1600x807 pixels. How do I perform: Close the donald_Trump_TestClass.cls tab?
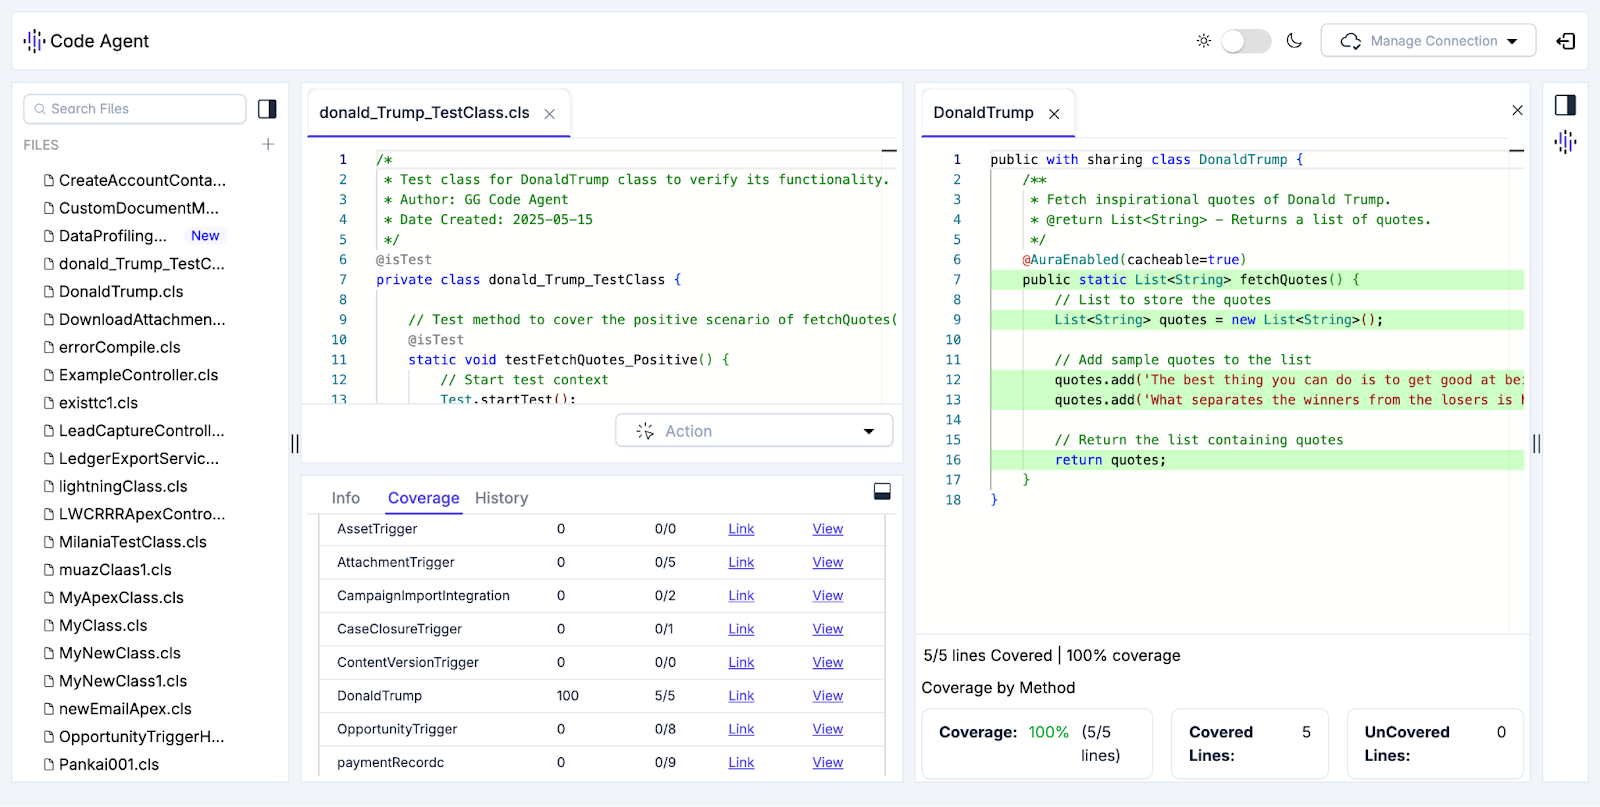(550, 114)
